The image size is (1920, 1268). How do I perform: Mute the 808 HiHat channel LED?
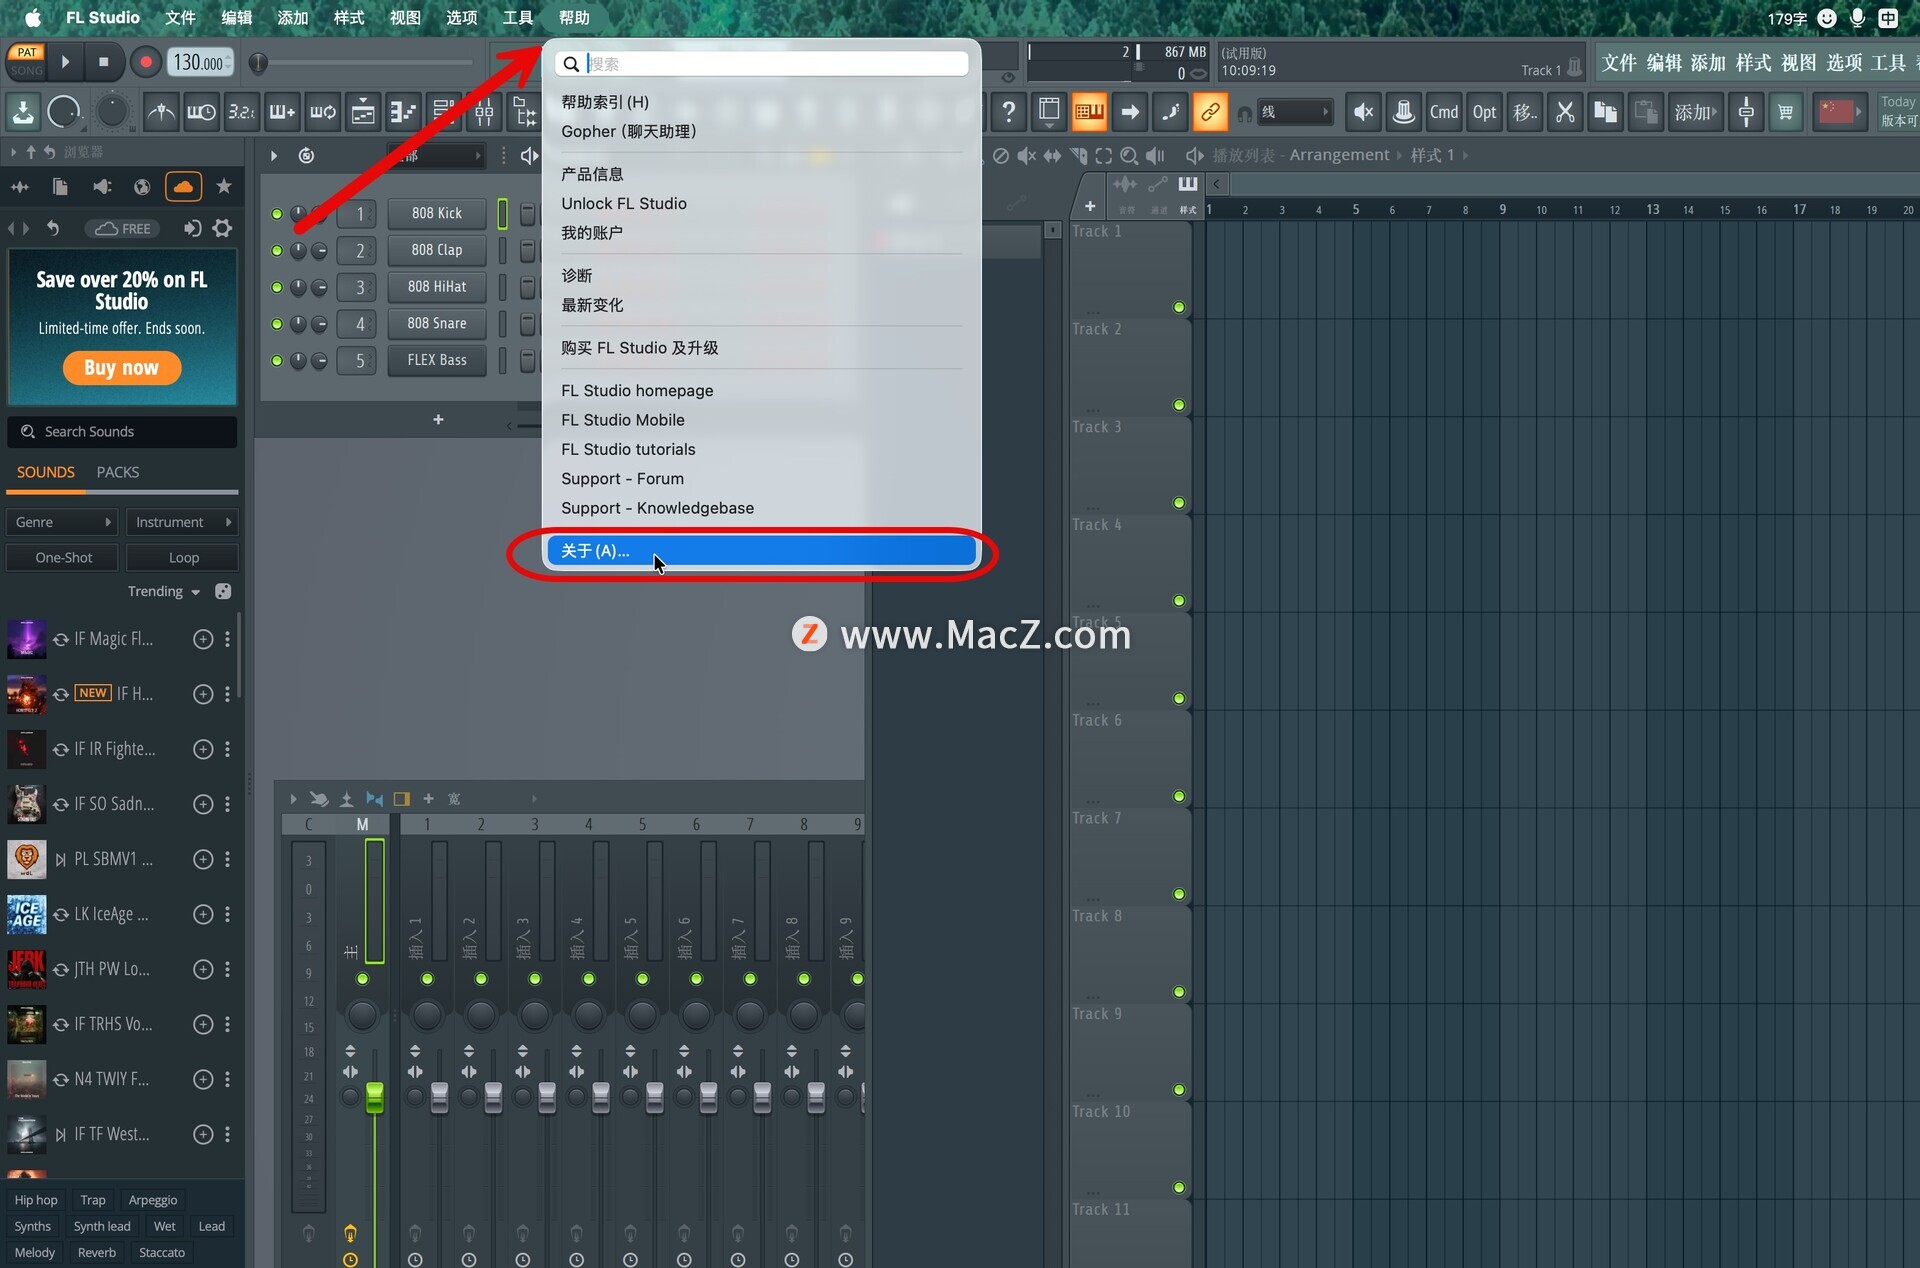(277, 288)
